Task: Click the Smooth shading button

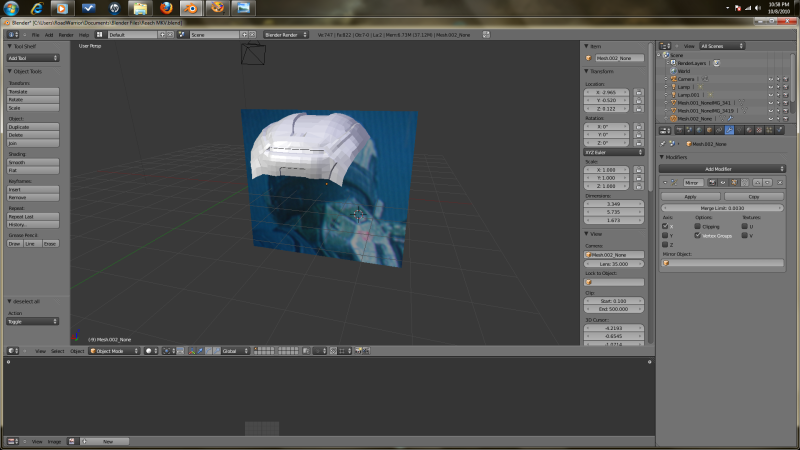Action: click(33, 162)
